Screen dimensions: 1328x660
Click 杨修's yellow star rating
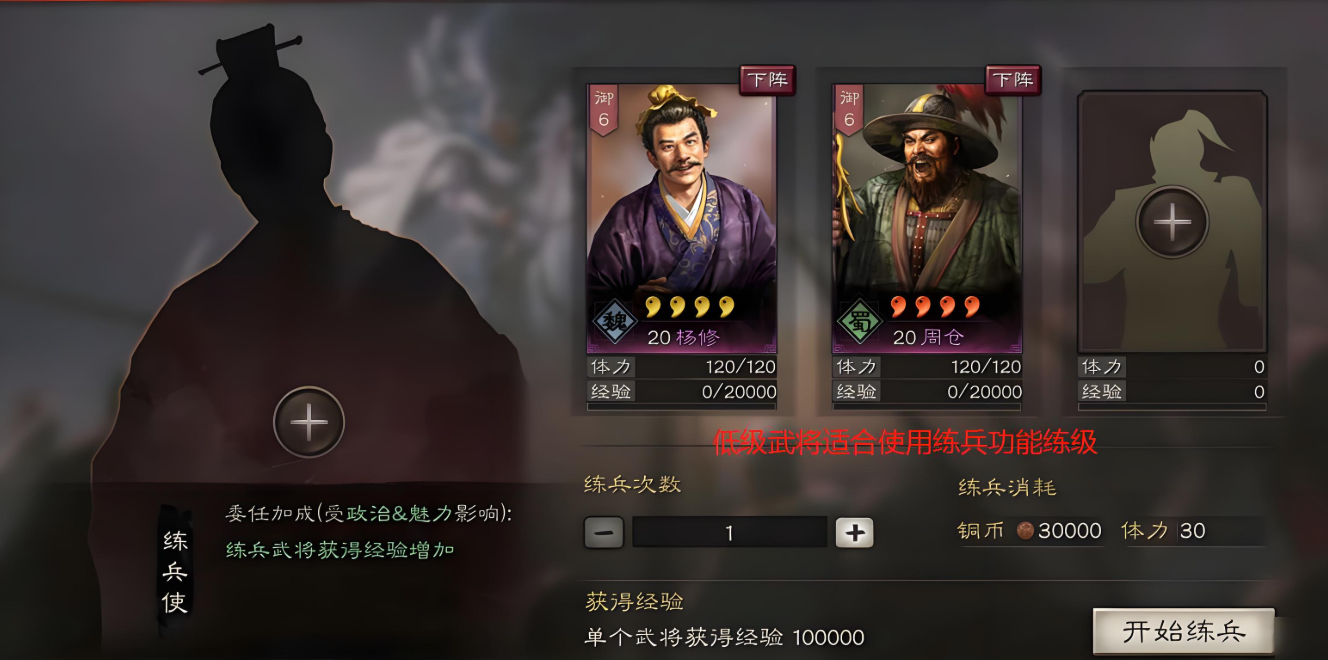click(x=689, y=305)
